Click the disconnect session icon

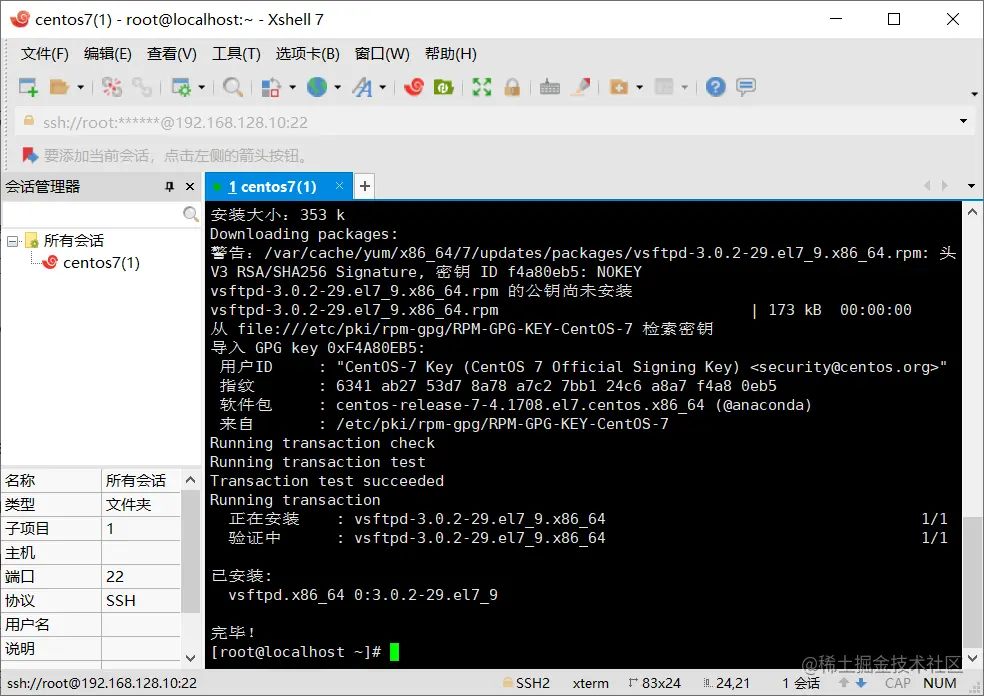pos(112,87)
